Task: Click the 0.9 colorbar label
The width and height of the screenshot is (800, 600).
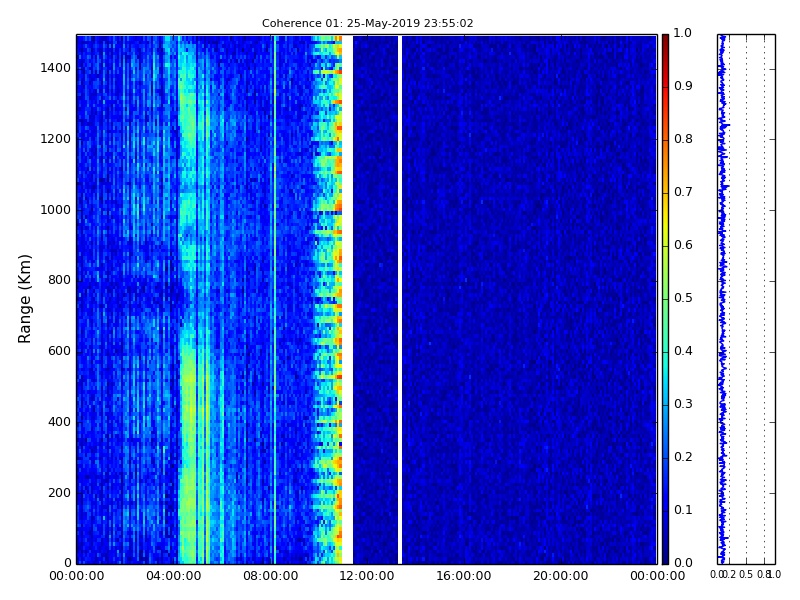Action: [683, 86]
